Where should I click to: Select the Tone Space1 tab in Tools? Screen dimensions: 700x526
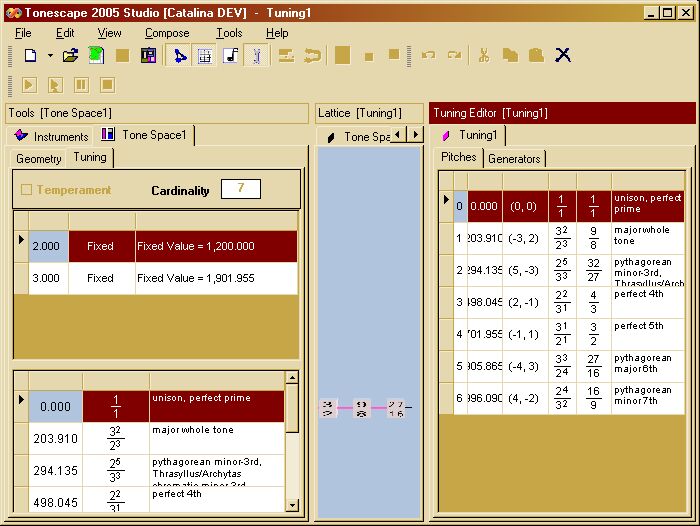[144, 135]
